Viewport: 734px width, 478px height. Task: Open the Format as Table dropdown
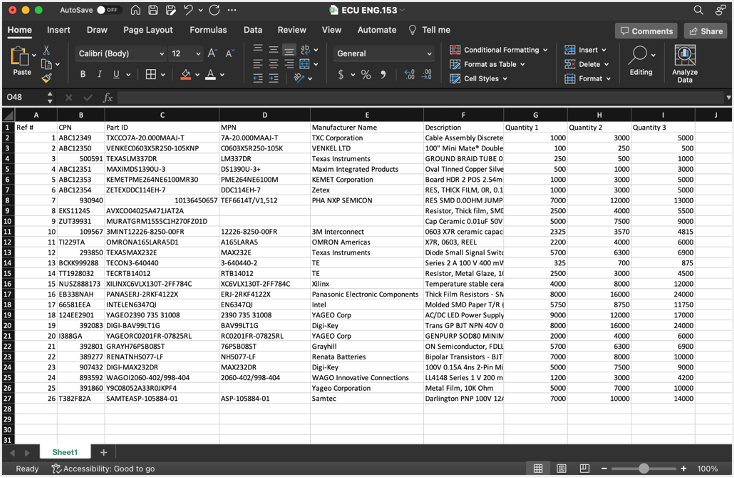pos(487,64)
